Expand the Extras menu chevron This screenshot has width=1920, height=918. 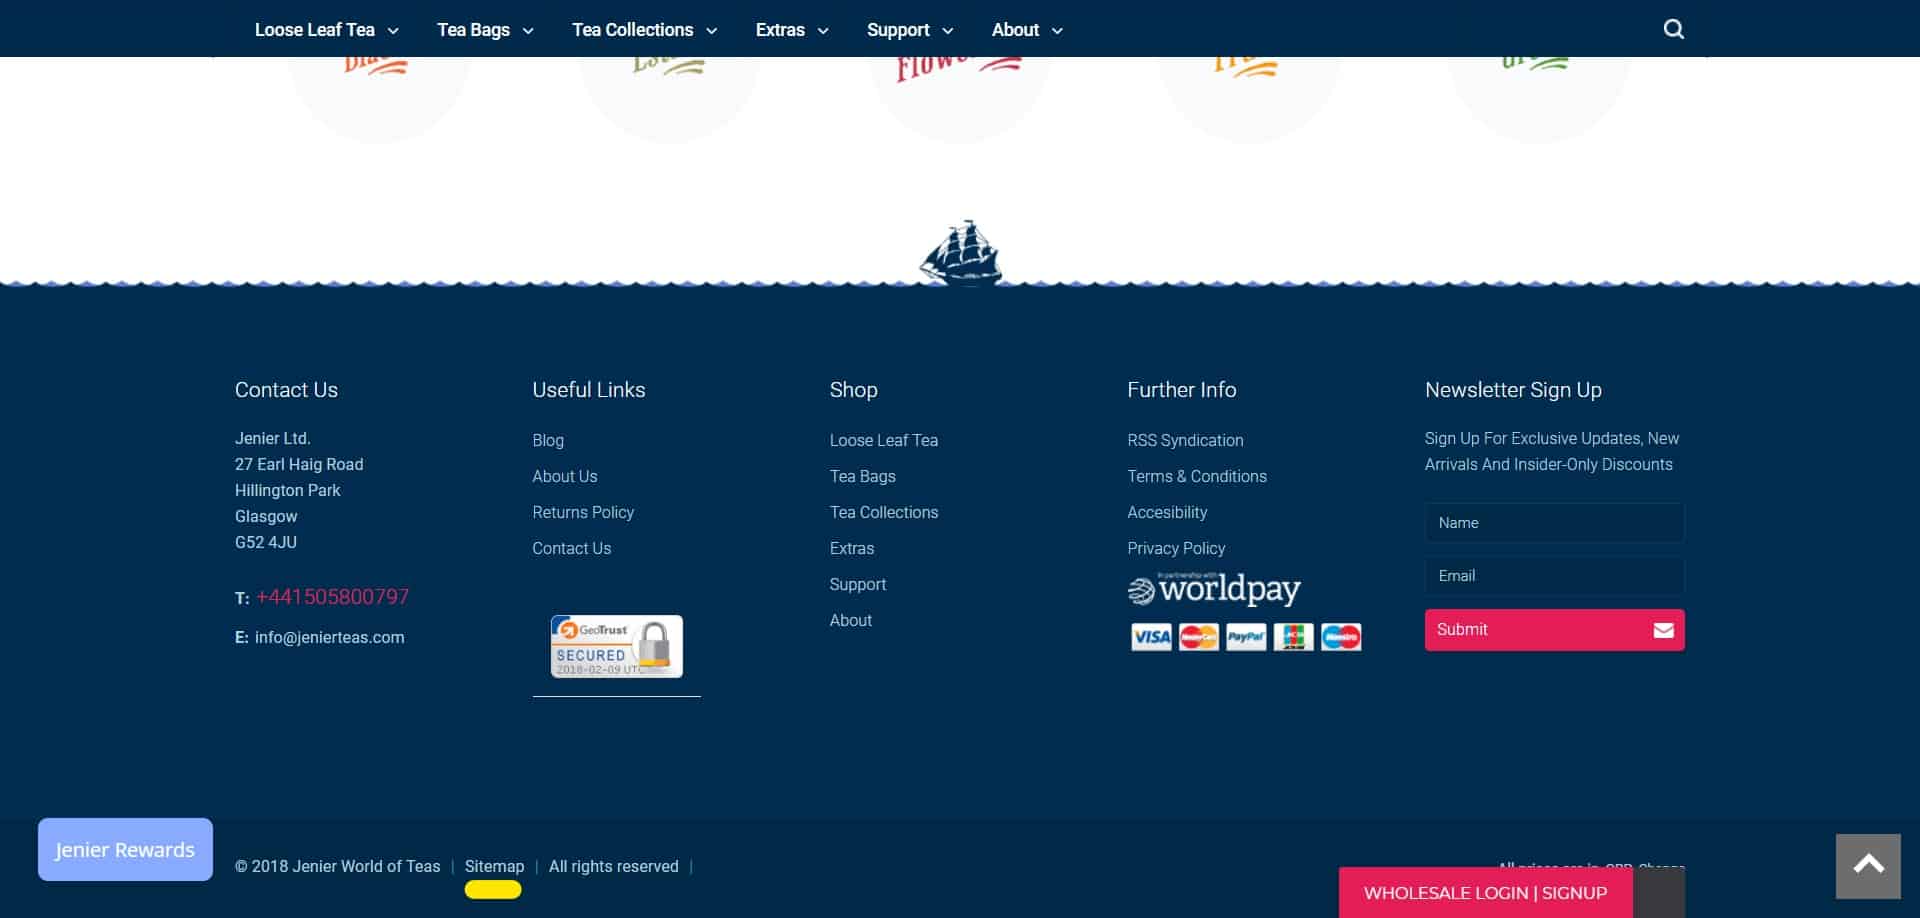(823, 31)
